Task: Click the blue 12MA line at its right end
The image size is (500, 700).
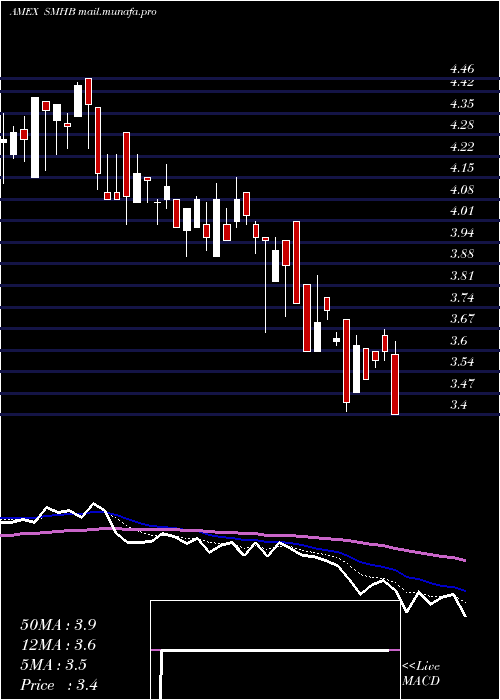Action: [464, 590]
